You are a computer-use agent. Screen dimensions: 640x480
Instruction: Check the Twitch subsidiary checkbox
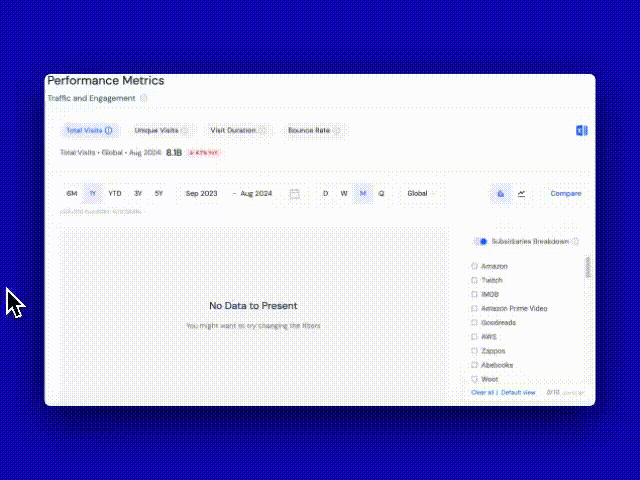pyautogui.click(x=474, y=280)
